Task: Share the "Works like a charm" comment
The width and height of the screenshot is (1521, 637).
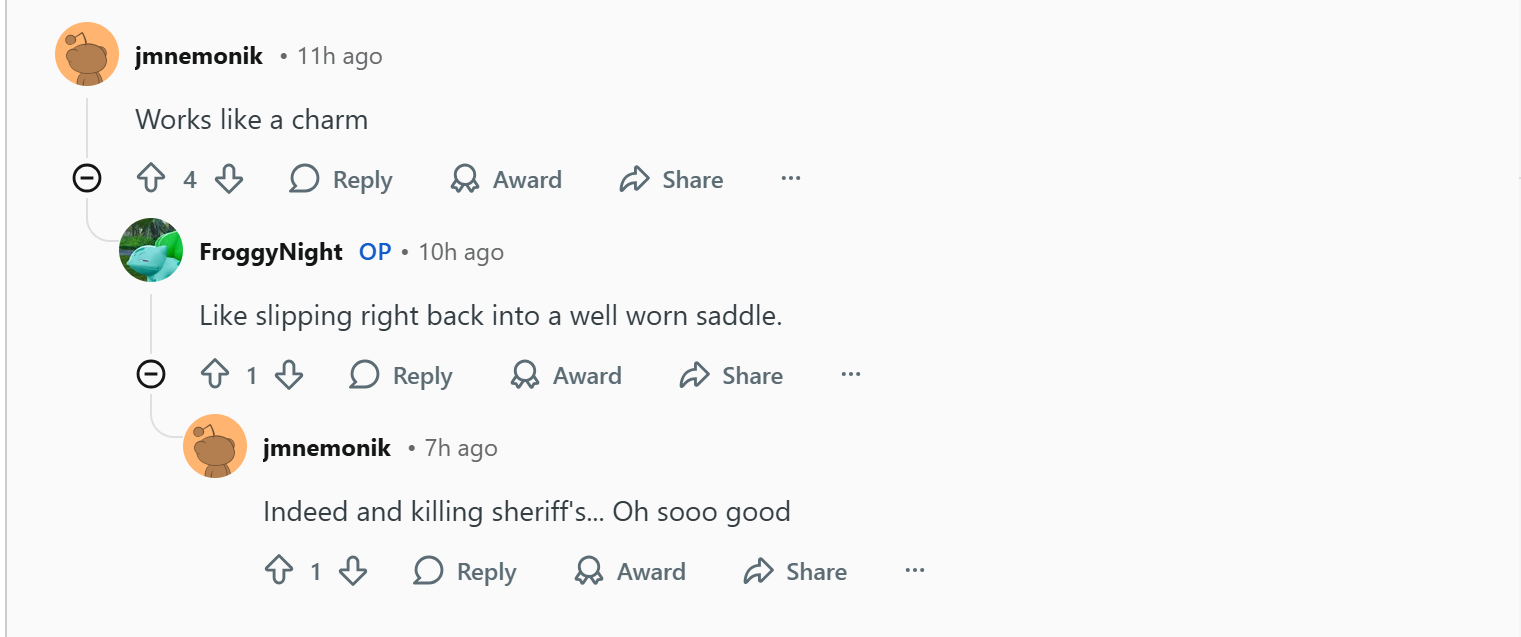Action: point(671,180)
